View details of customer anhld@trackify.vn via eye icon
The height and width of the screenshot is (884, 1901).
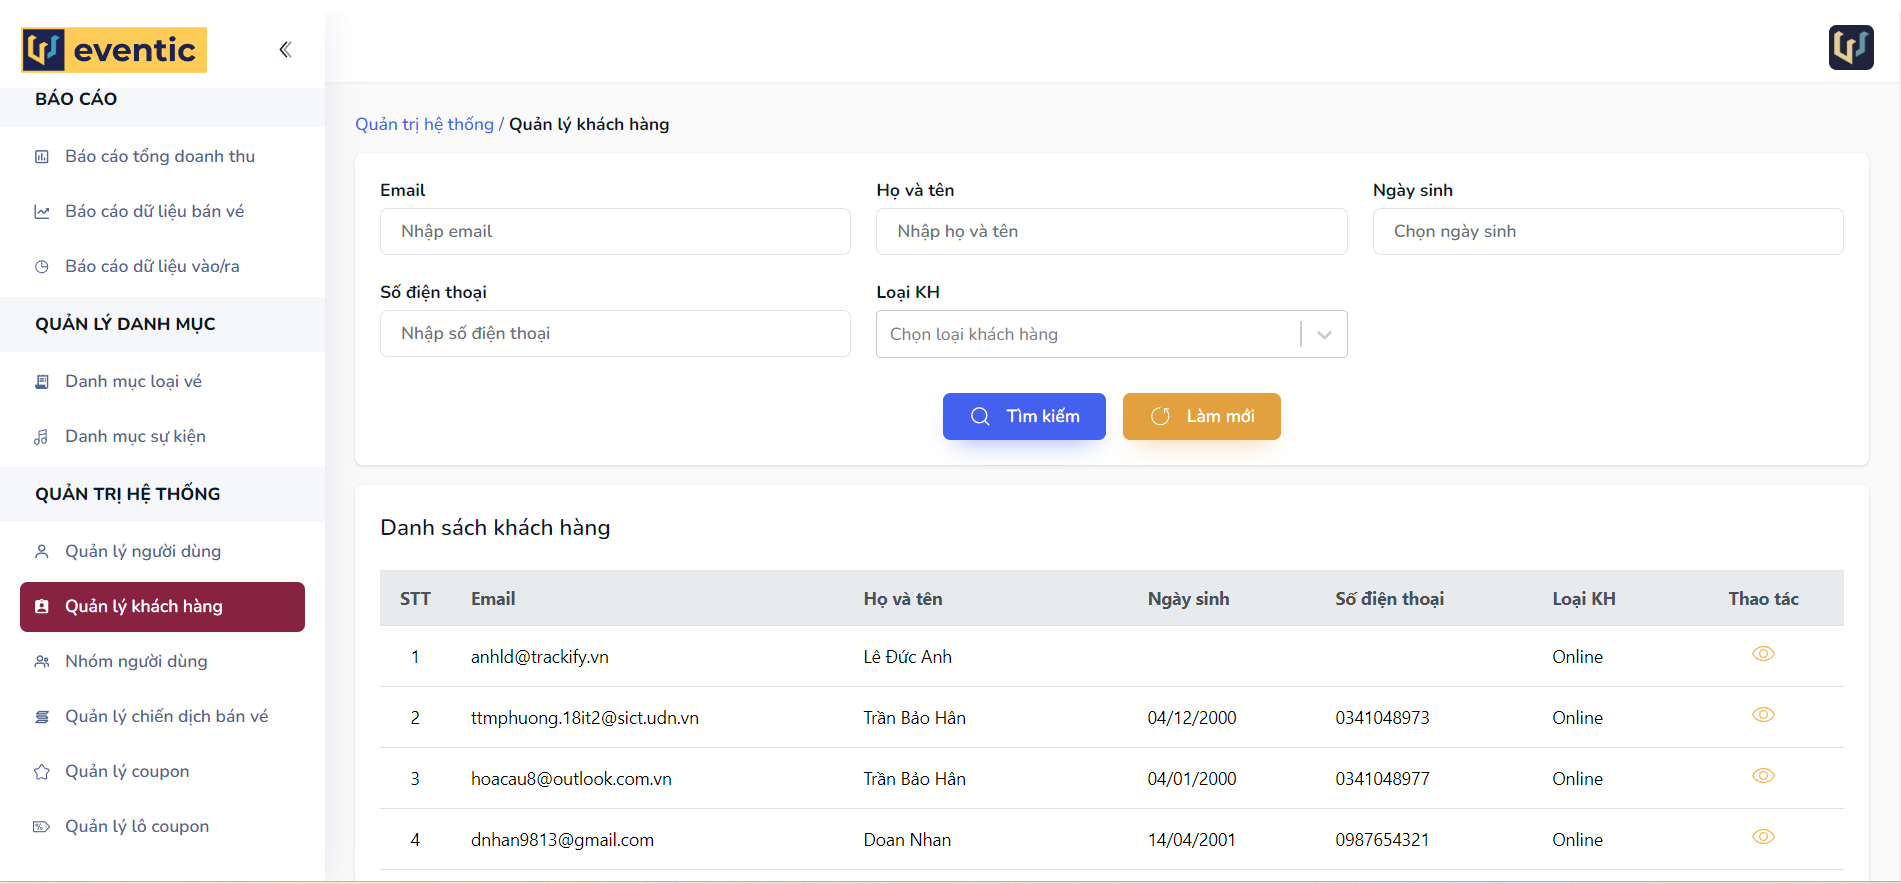(1763, 654)
